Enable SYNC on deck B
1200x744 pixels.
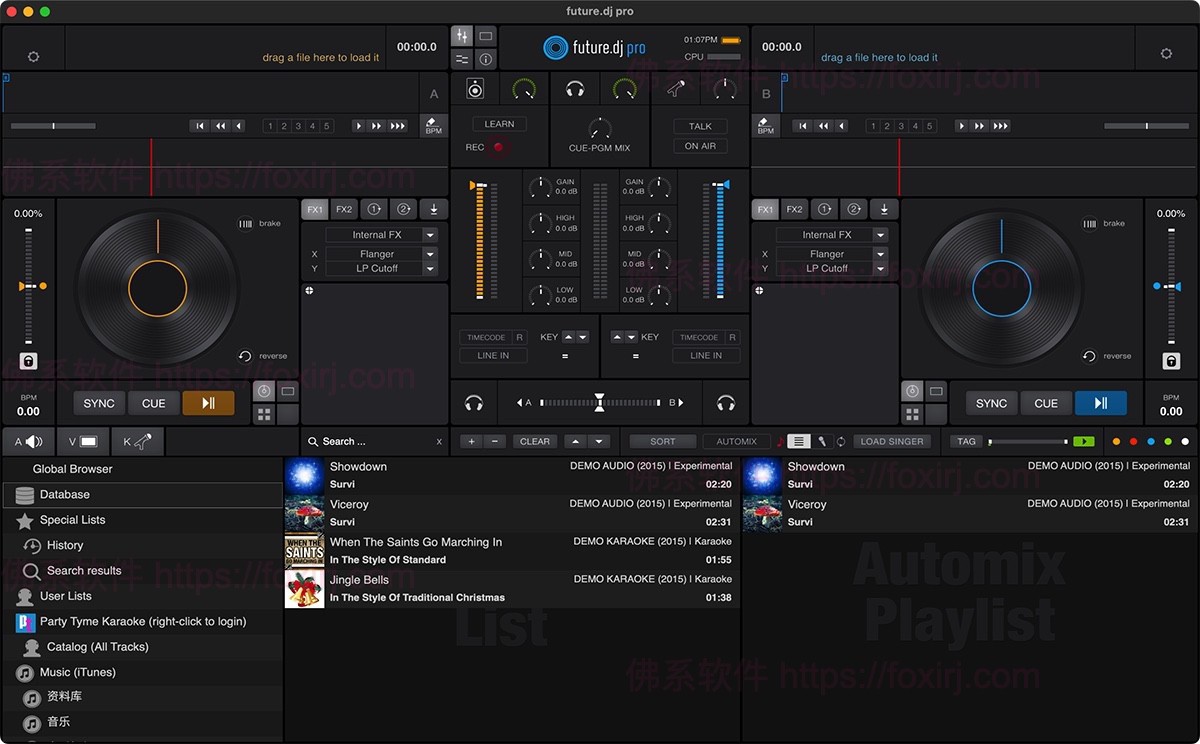[x=991, y=403]
